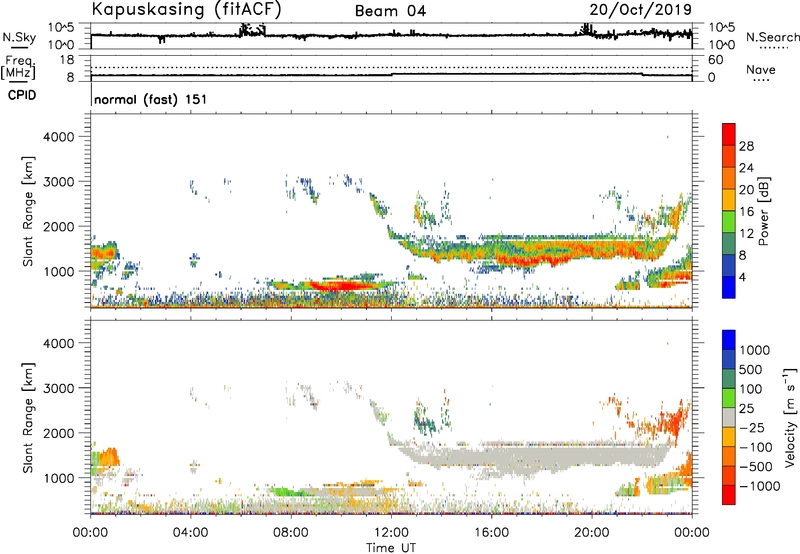
Task: Click the 'Velocity [m s-1]' colorbar title
Action: pos(790,417)
